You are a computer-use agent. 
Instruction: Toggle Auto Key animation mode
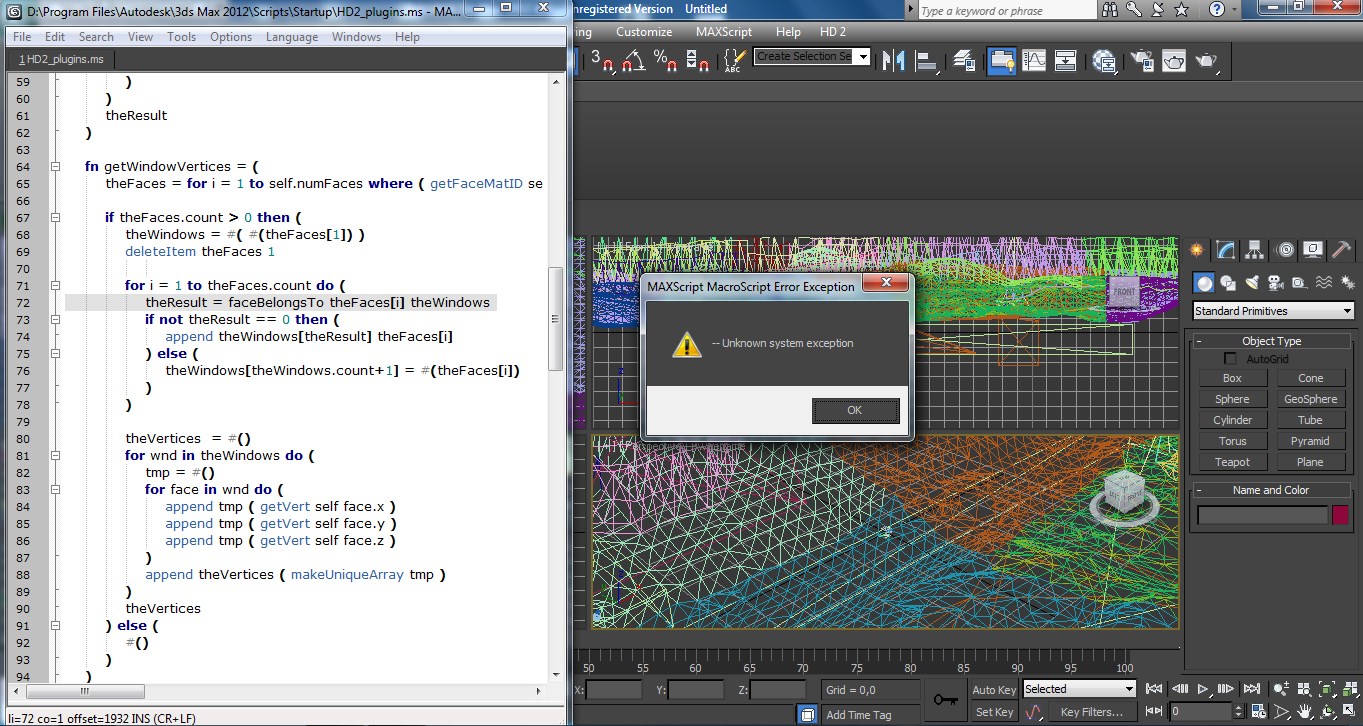point(993,690)
